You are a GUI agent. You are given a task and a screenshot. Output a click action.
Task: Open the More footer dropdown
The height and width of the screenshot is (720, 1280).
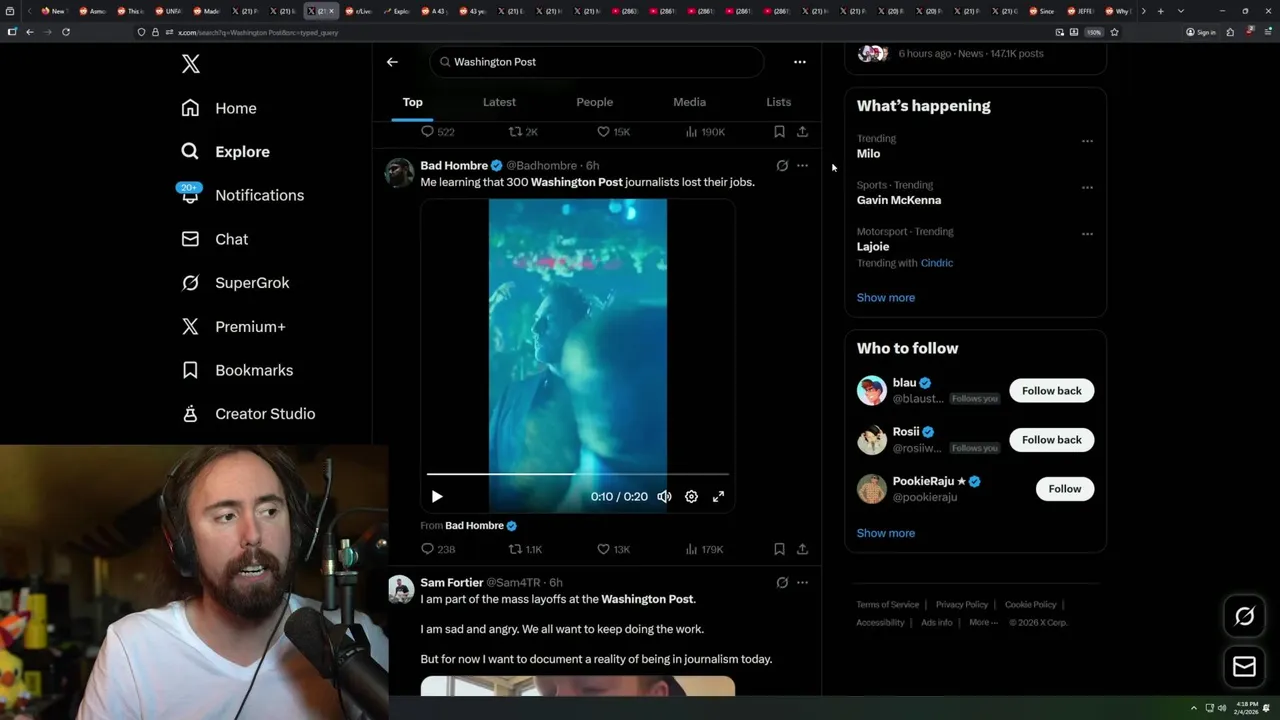(983, 622)
